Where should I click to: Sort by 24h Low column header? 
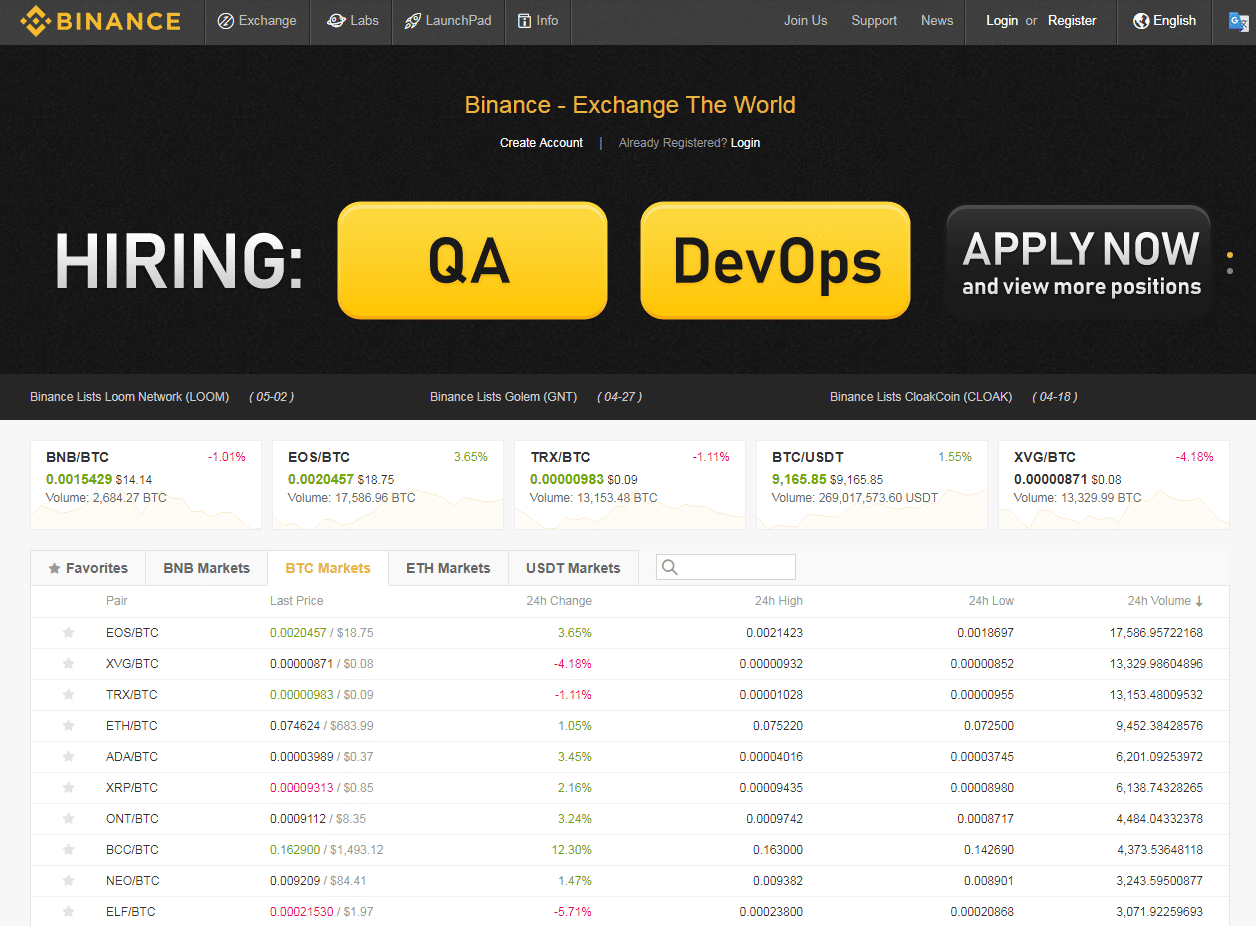click(x=991, y=601)
